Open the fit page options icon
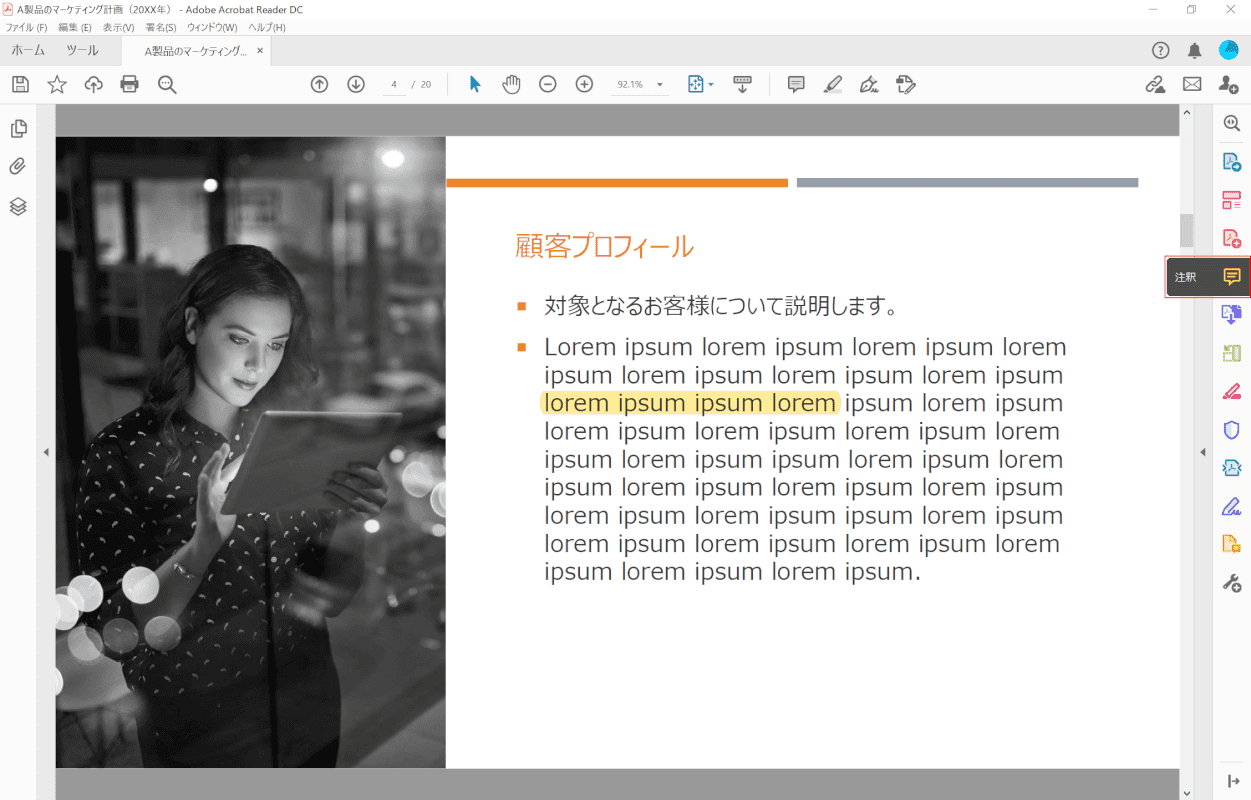Image resolution: width=1251 pixels, height=800 pixels. 700,84
